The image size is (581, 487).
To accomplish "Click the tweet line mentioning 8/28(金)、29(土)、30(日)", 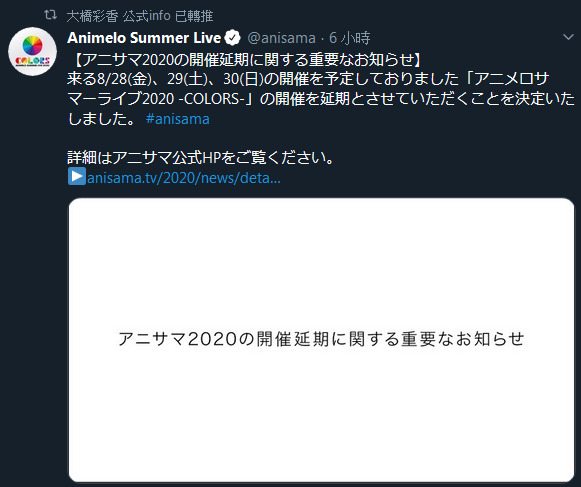I will point(308,79).
